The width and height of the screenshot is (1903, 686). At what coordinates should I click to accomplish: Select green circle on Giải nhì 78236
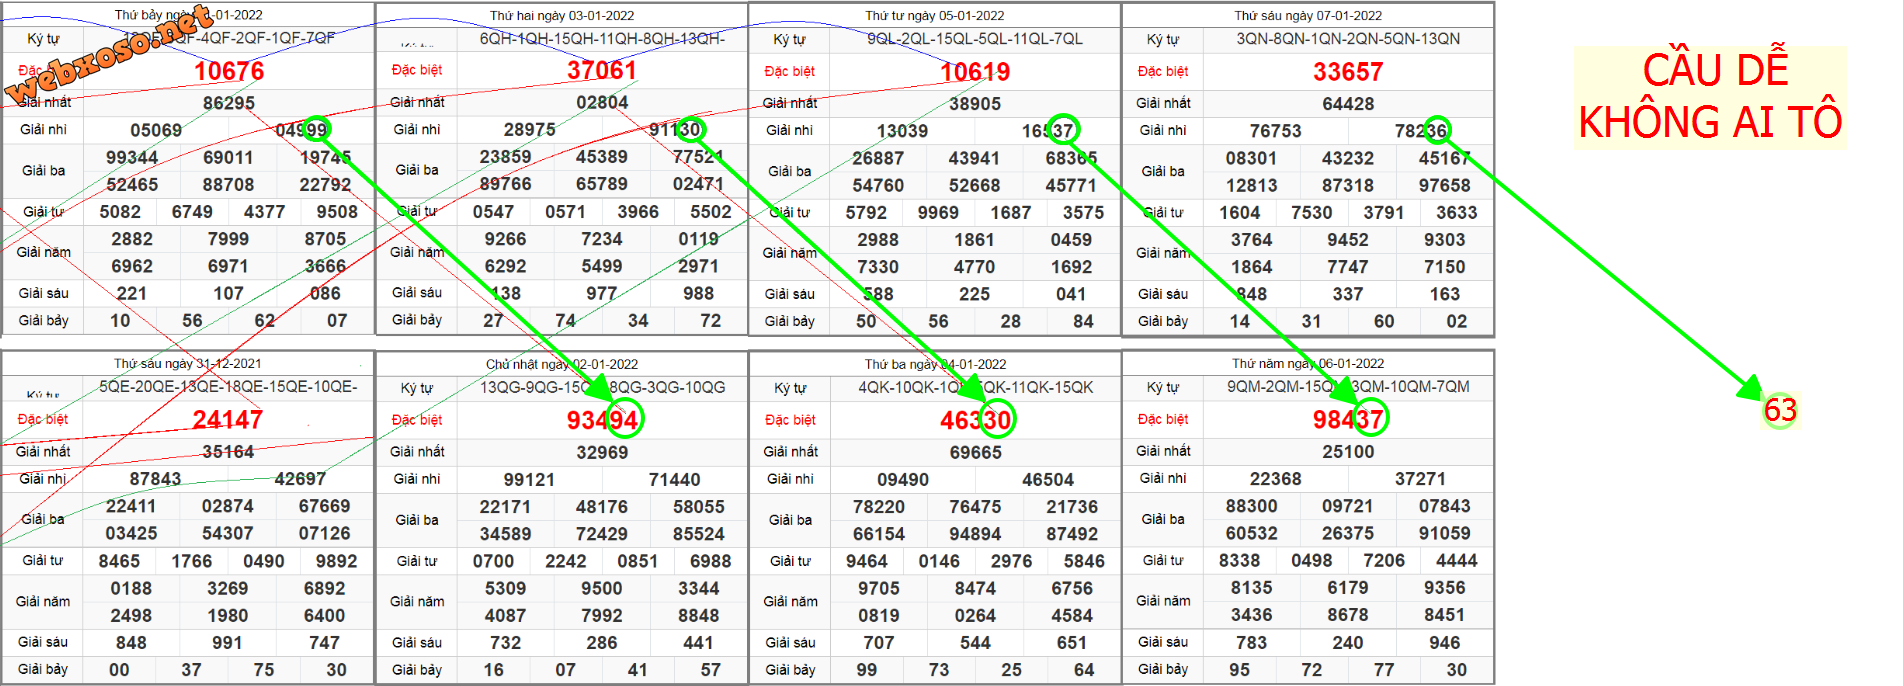coord(1436,130)
